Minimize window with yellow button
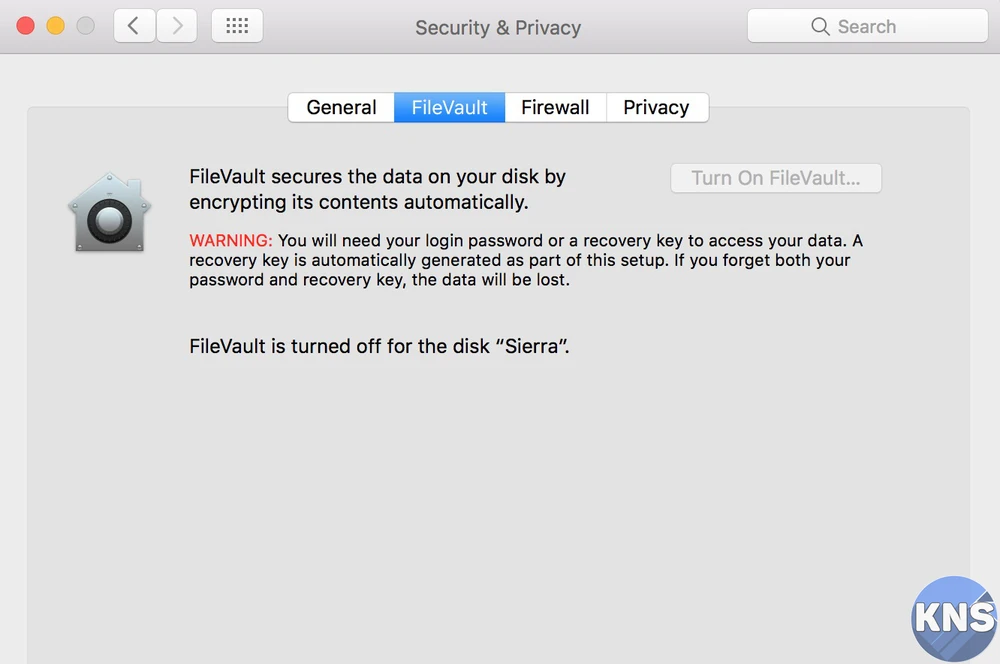 coord(56,26)
